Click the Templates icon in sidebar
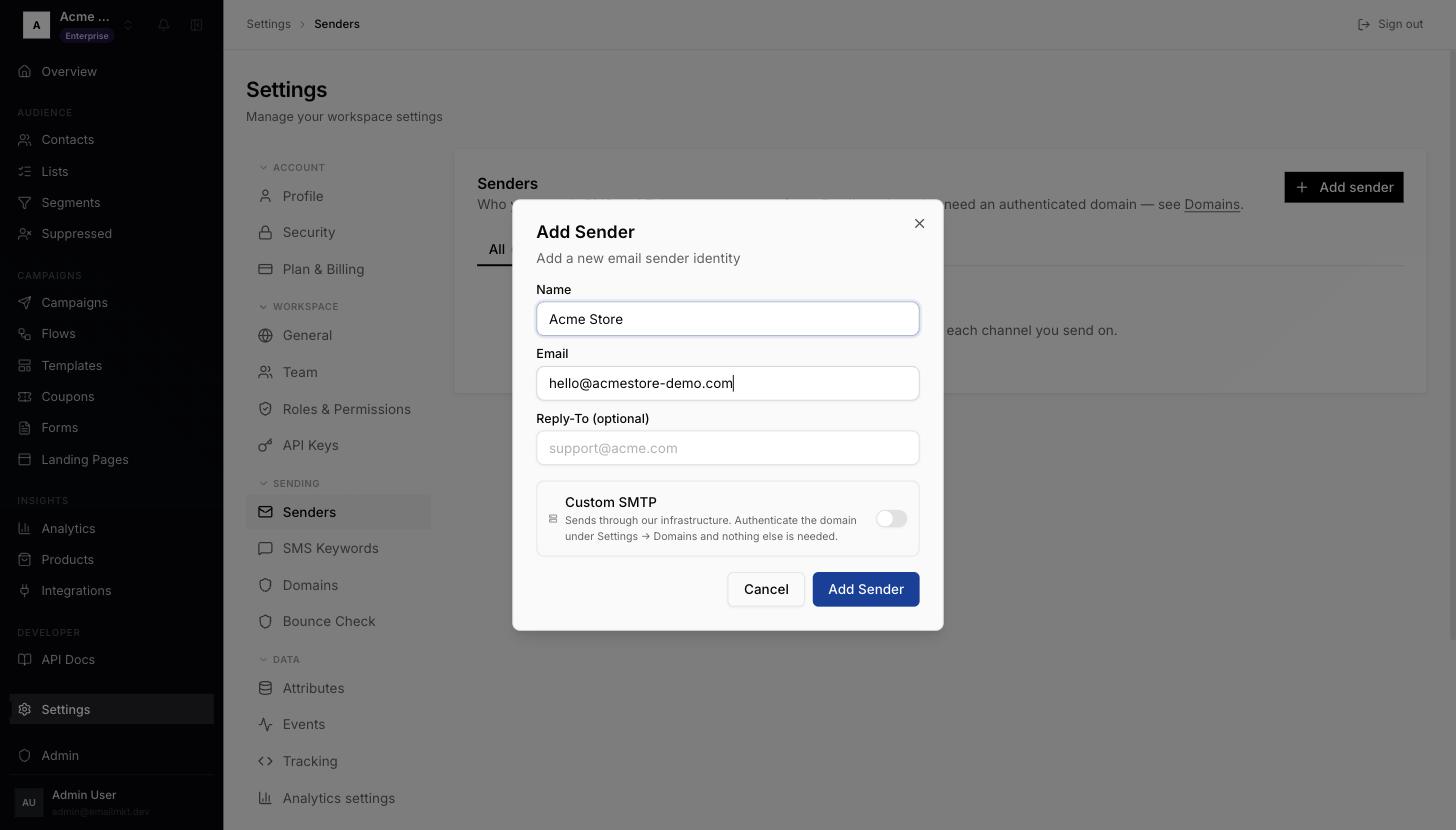 coord(25,365)
